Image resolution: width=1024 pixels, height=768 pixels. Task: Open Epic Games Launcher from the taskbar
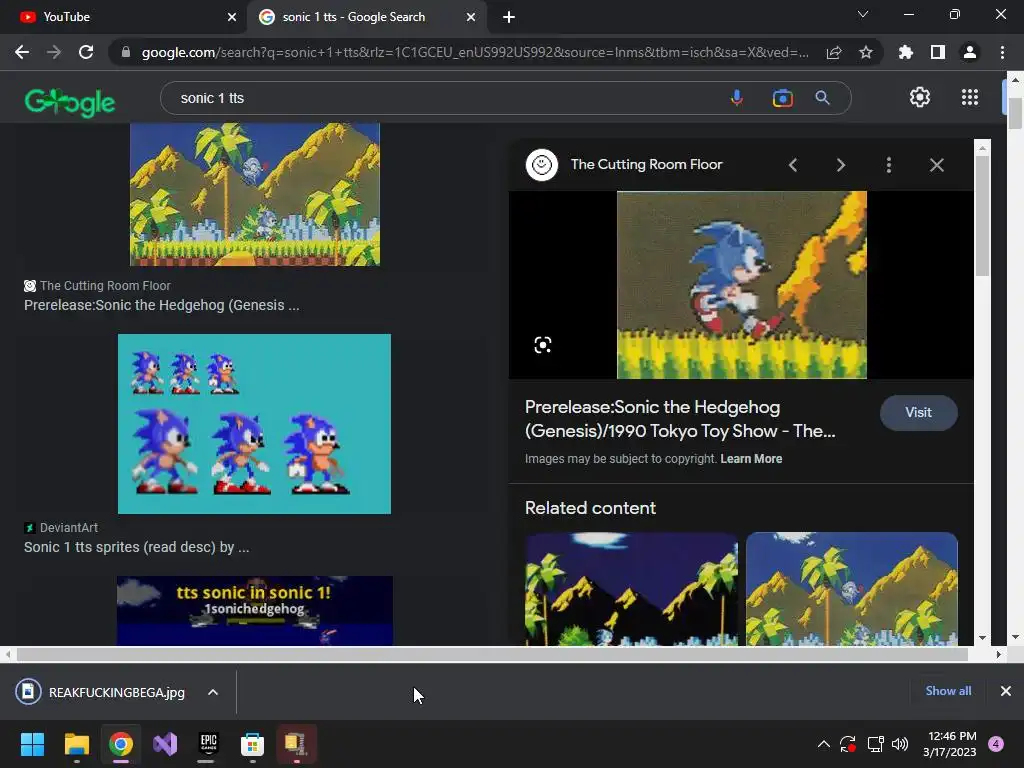[x=208, y=744]
